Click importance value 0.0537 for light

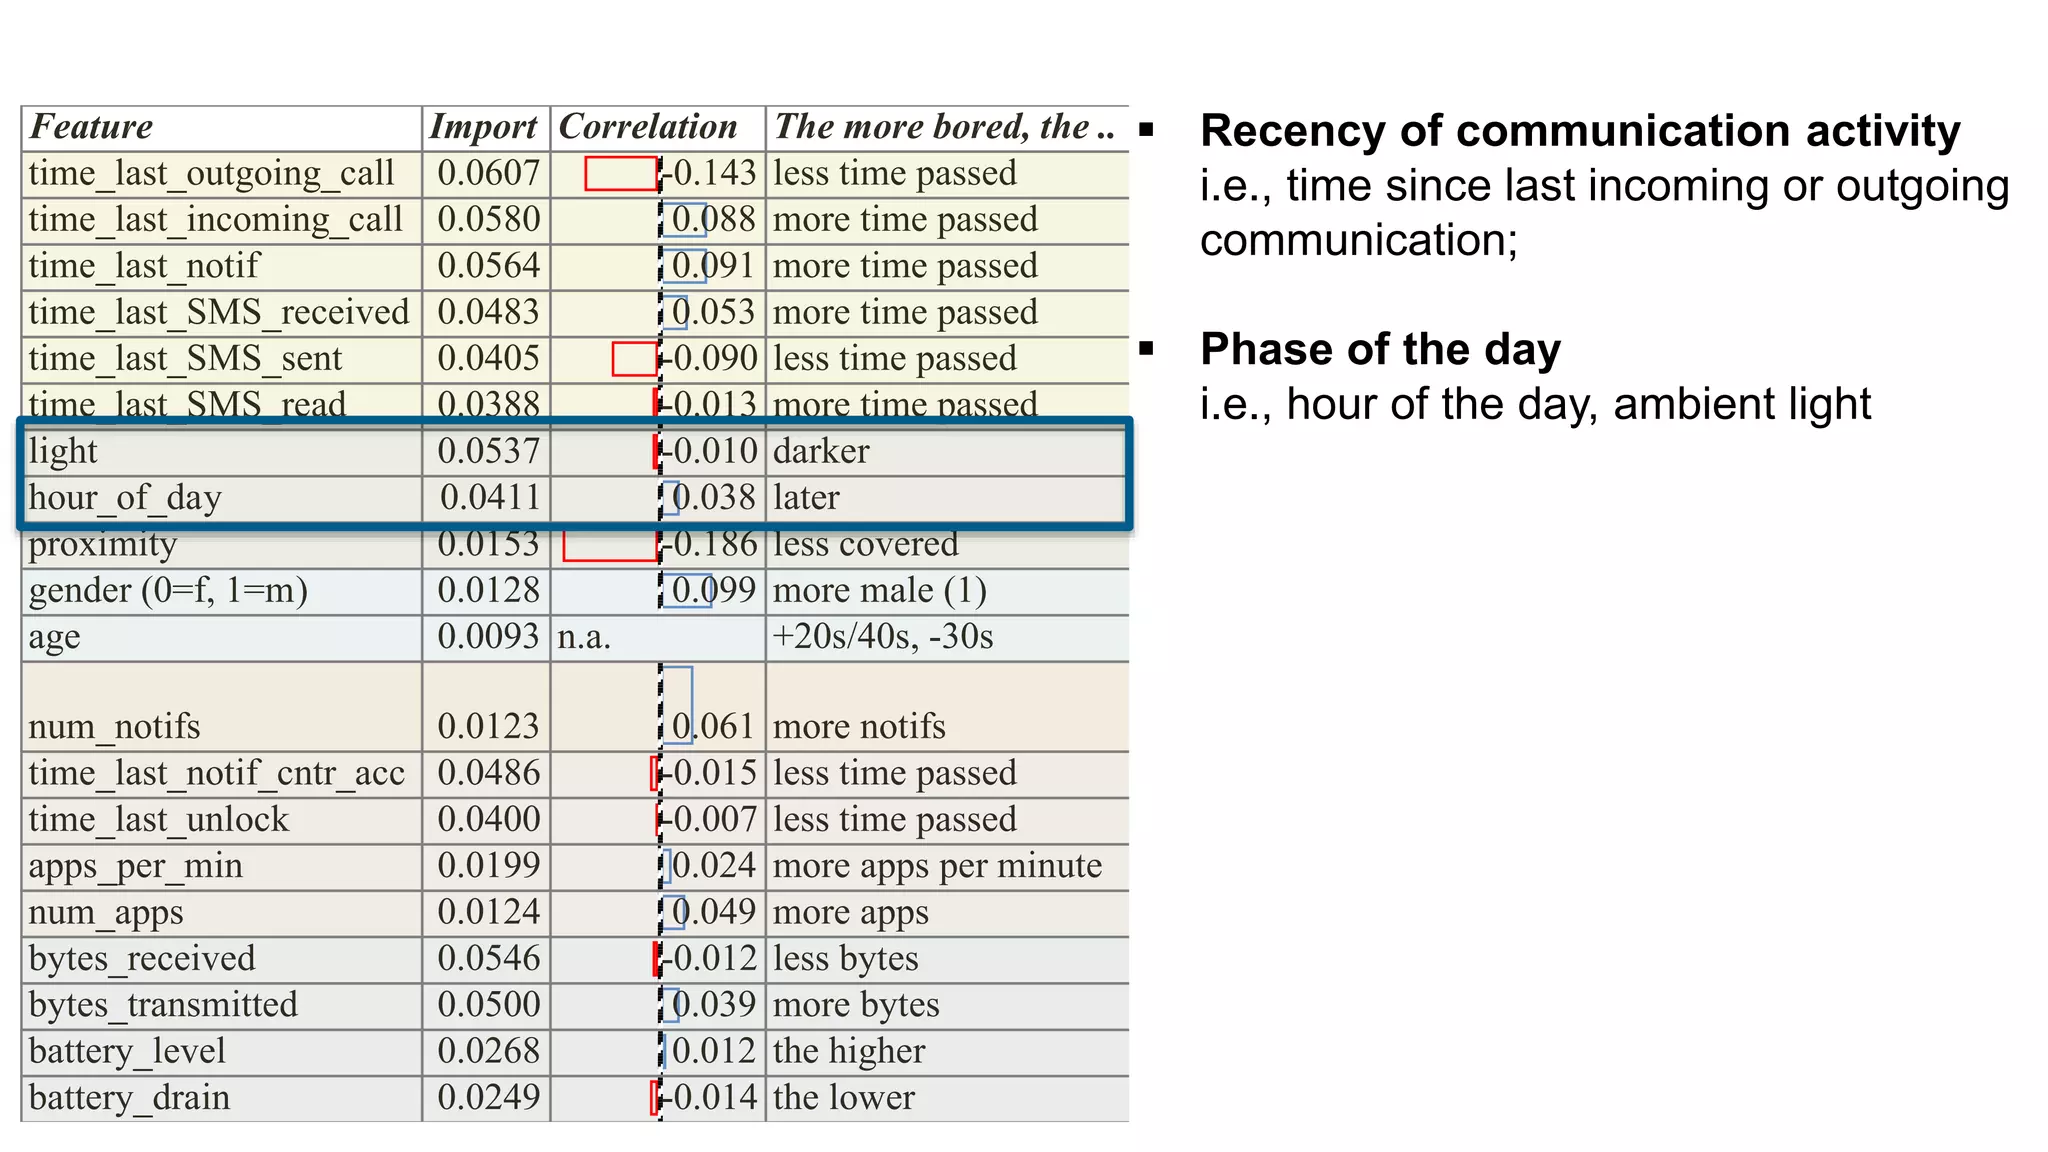coord(488,452)
